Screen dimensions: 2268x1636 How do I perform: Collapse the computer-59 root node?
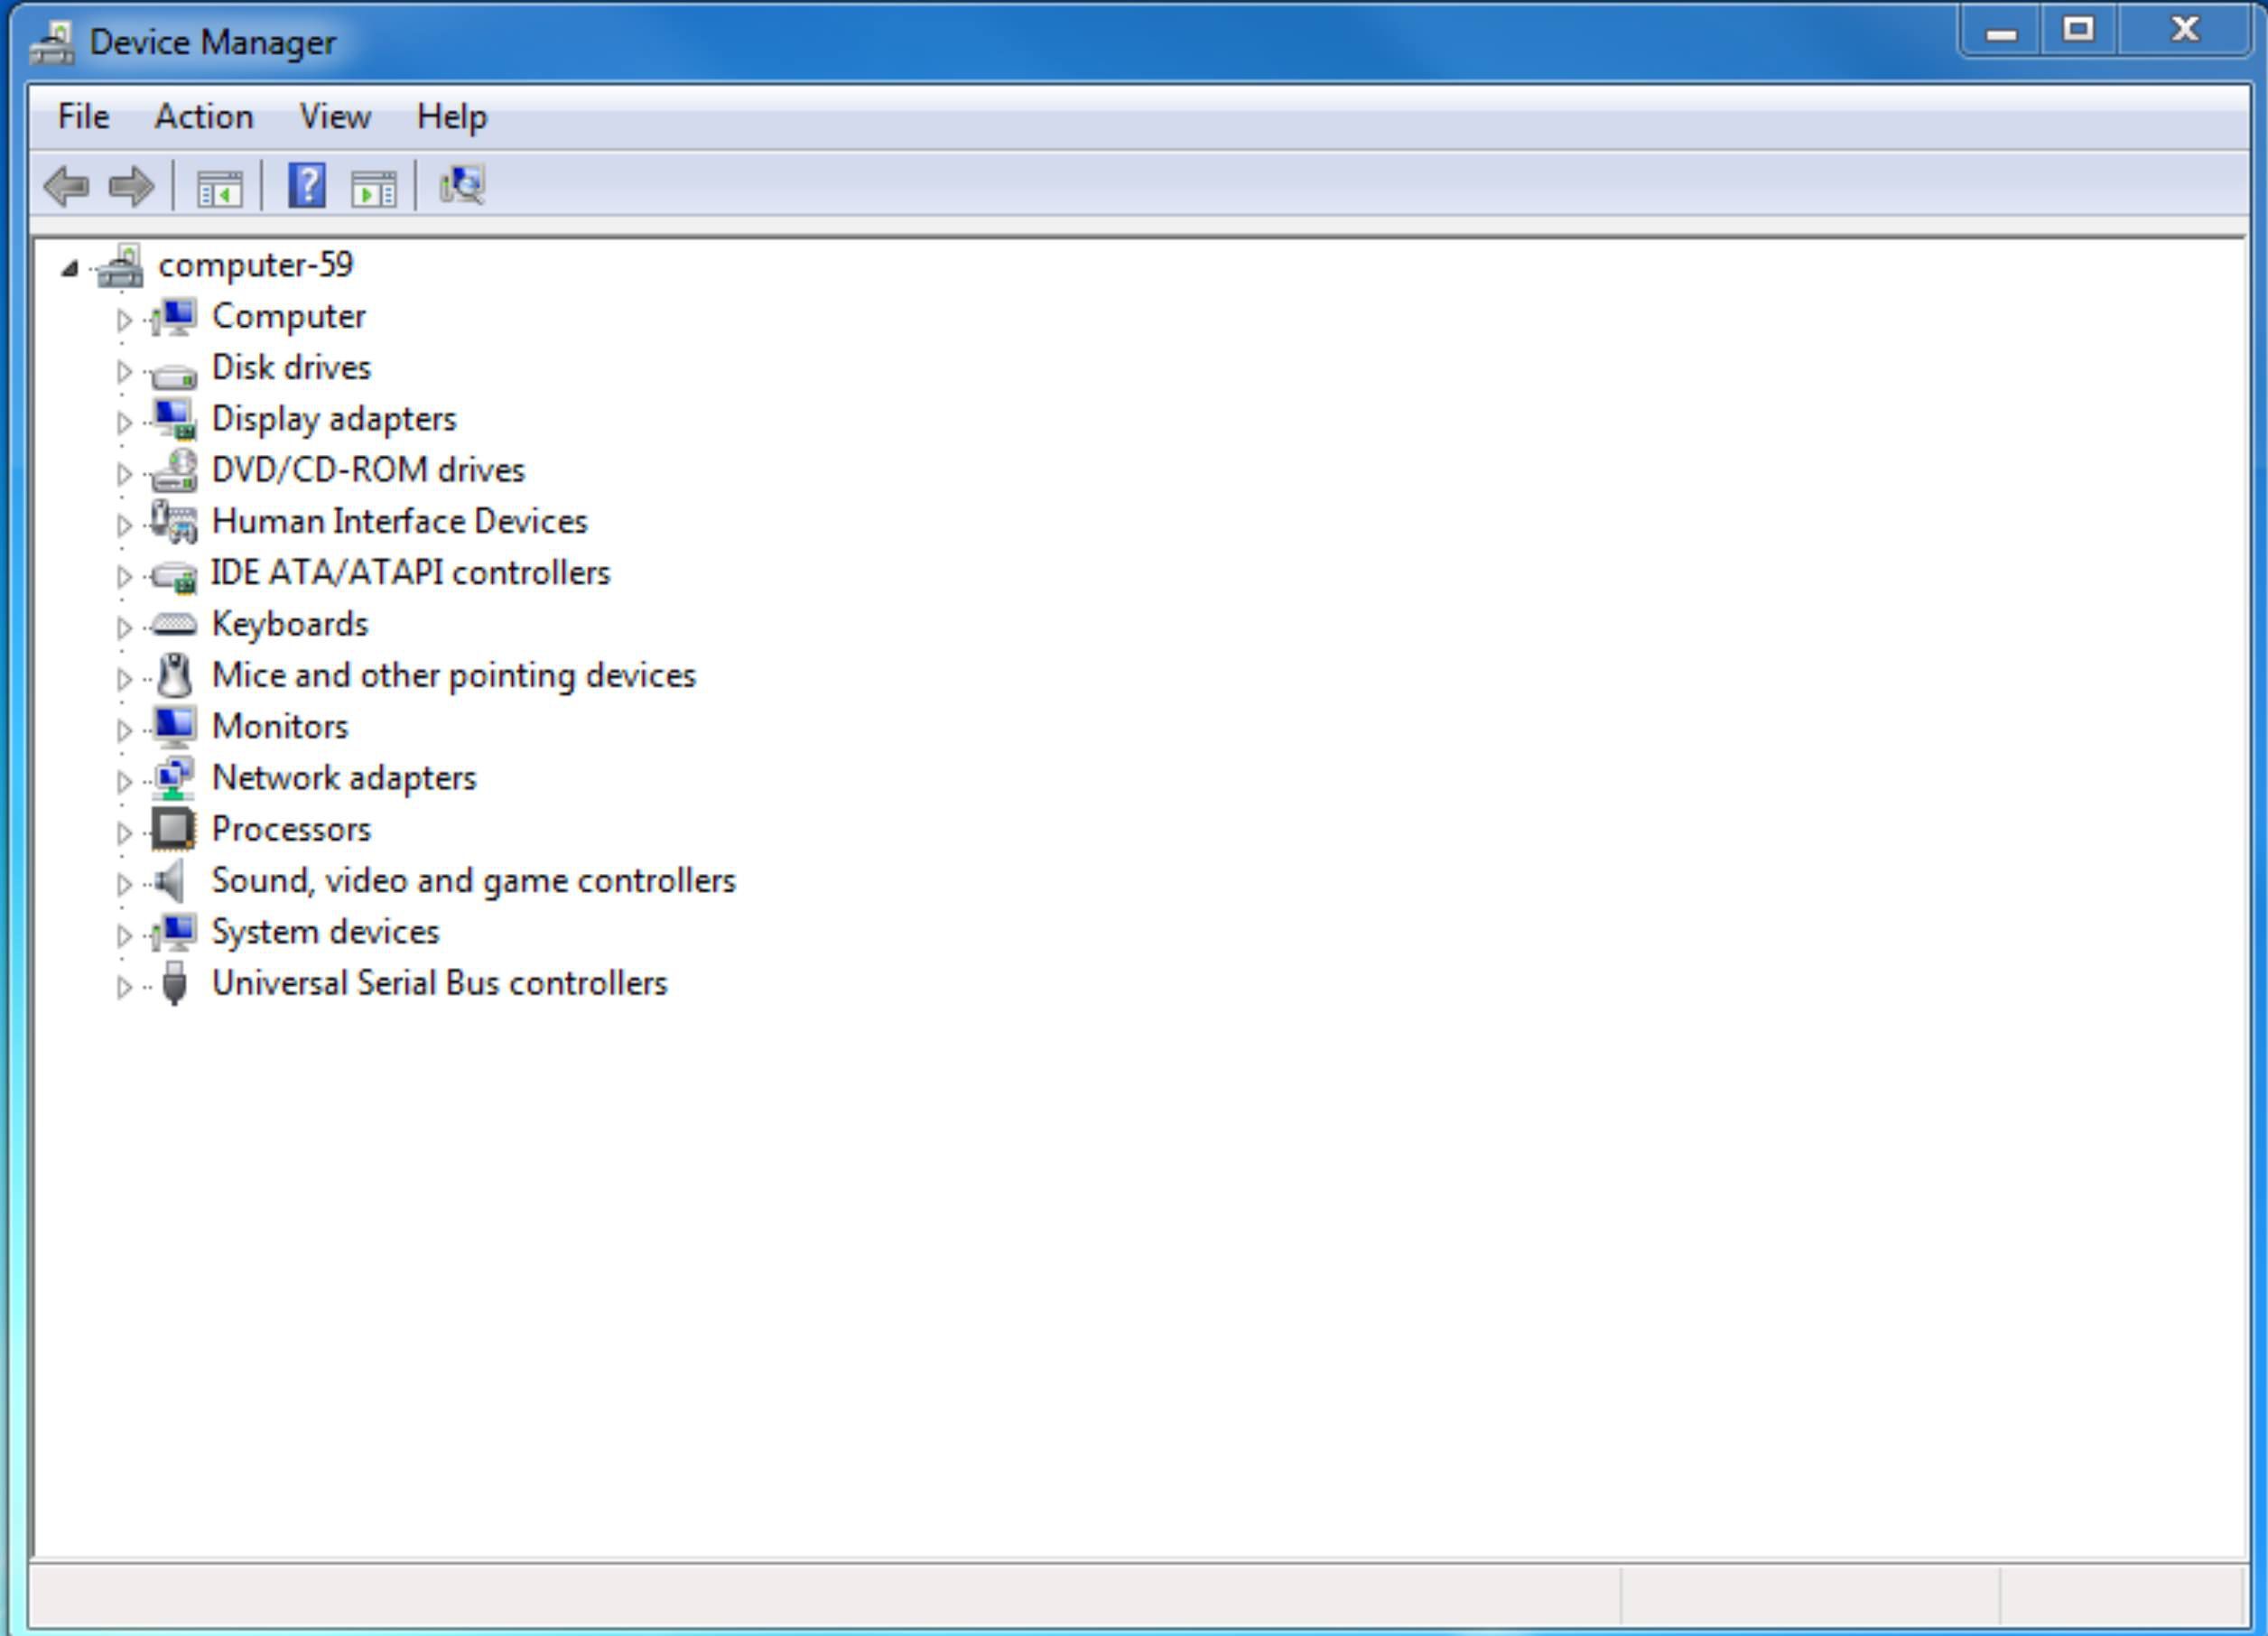click(69, 267)
